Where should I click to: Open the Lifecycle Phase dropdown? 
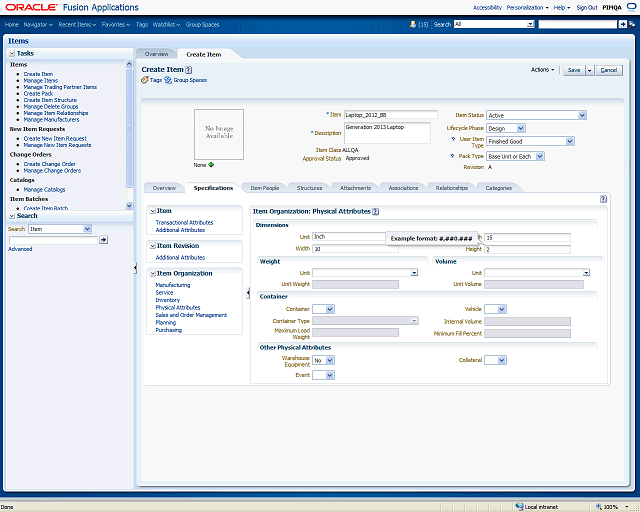tap(520, 128)
